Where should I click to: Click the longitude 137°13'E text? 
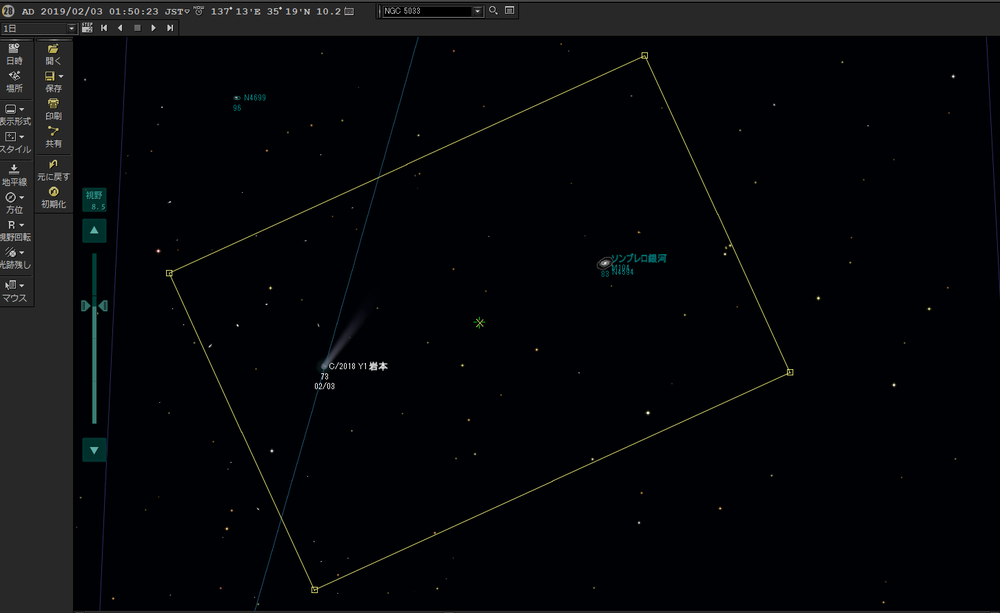tap(236, 11)
